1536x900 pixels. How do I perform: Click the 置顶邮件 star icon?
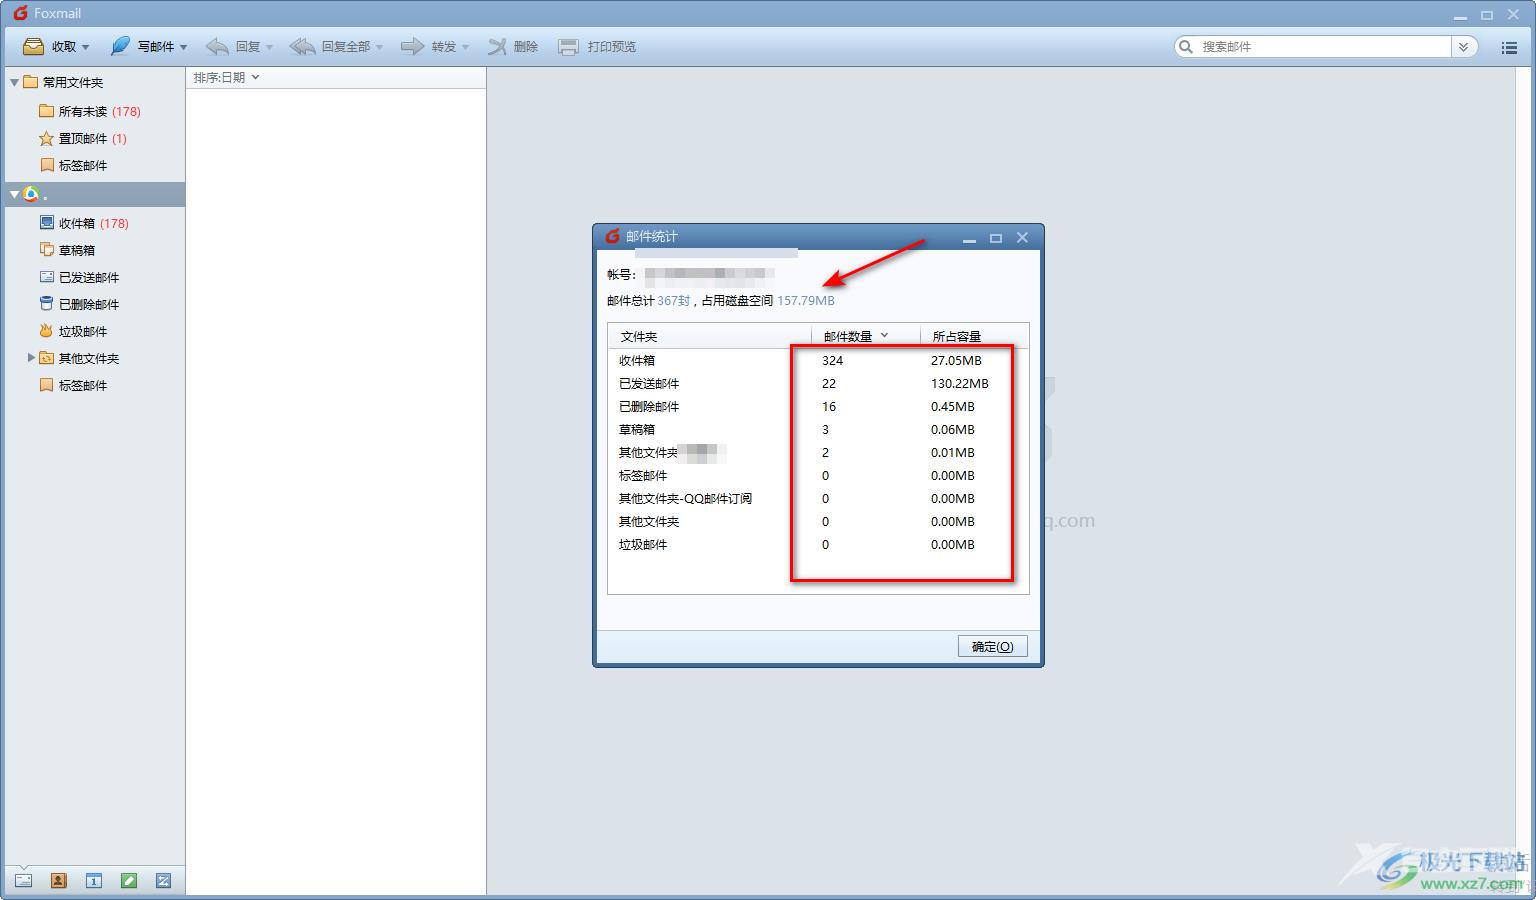[x=46, y=138]
